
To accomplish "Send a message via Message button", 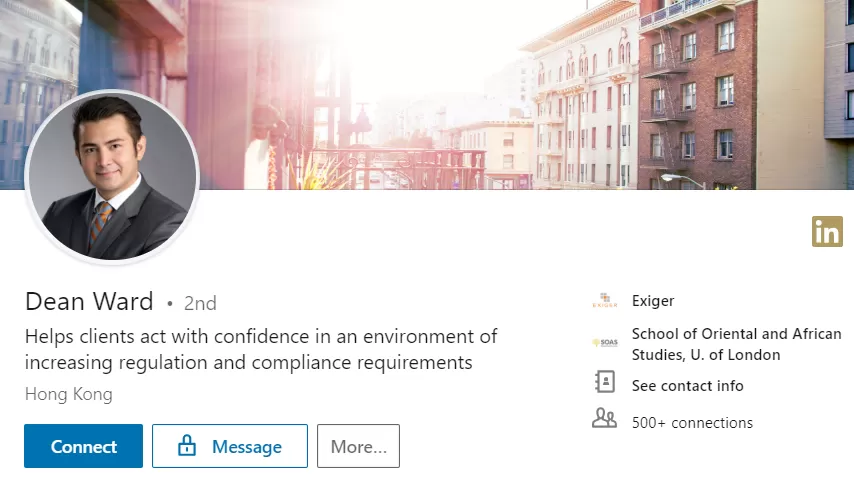I will pyautogui.click(x=230, y=446).
